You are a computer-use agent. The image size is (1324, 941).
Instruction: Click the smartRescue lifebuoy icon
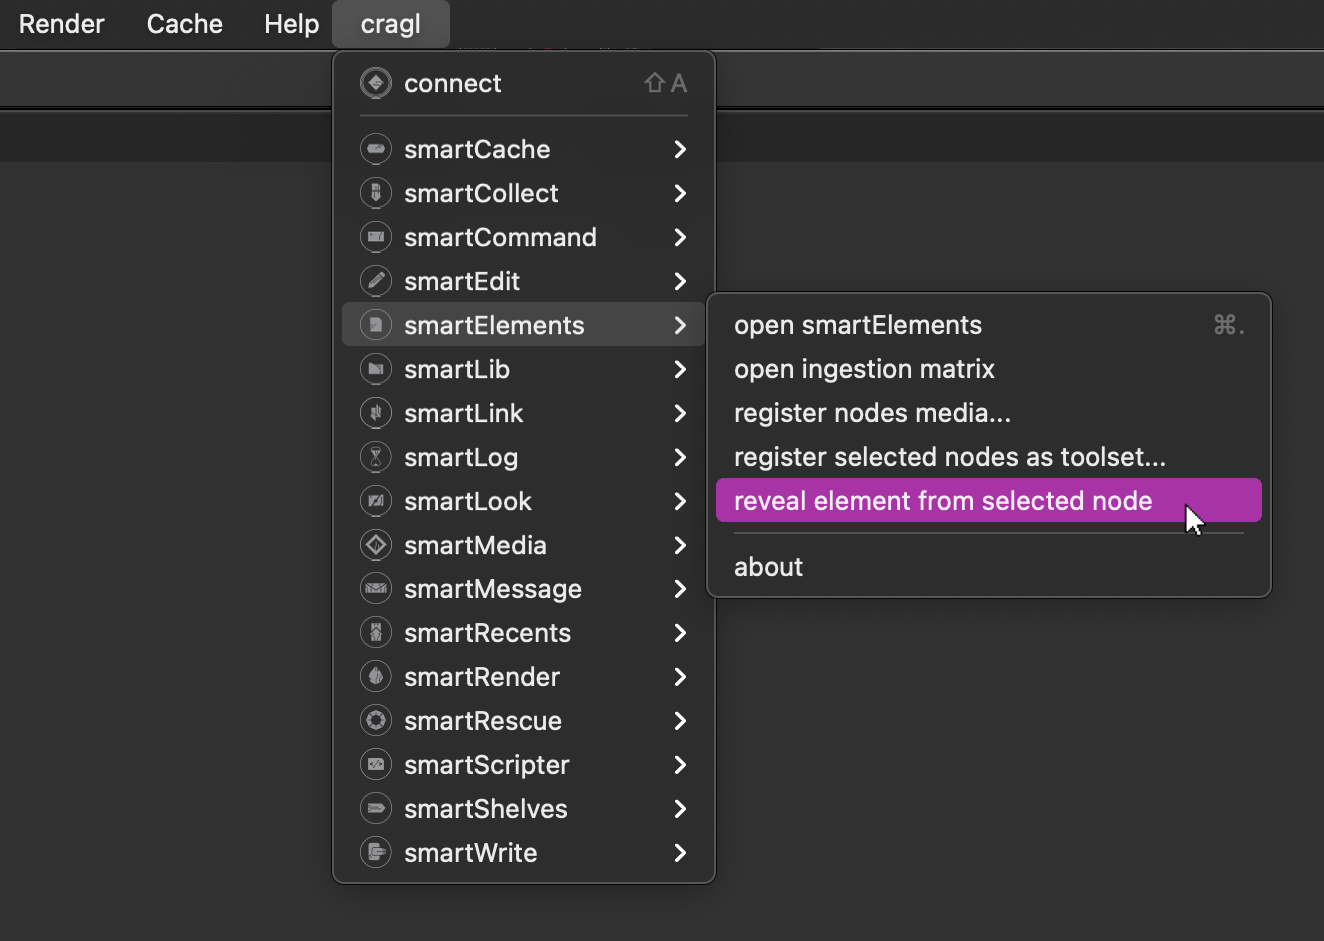click(376, 721)
